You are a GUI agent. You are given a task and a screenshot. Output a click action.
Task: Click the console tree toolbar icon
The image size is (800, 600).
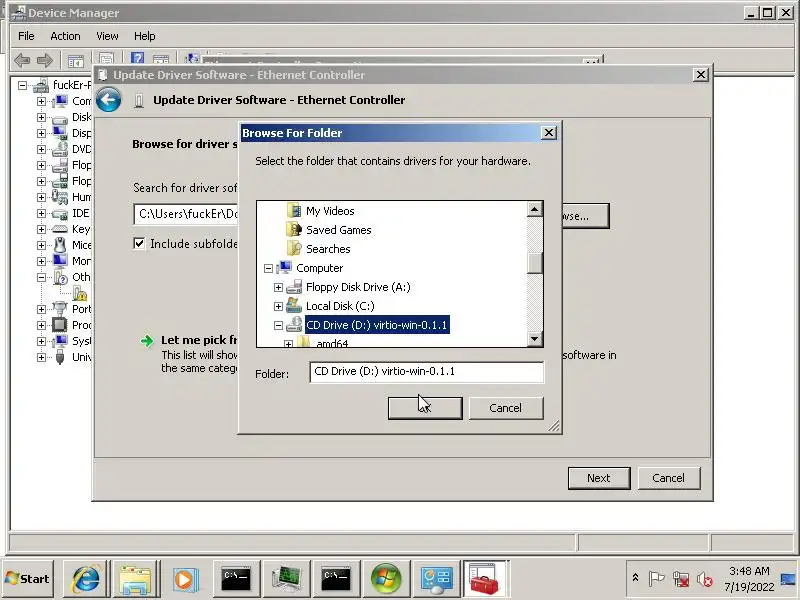(x=76, y=61)
